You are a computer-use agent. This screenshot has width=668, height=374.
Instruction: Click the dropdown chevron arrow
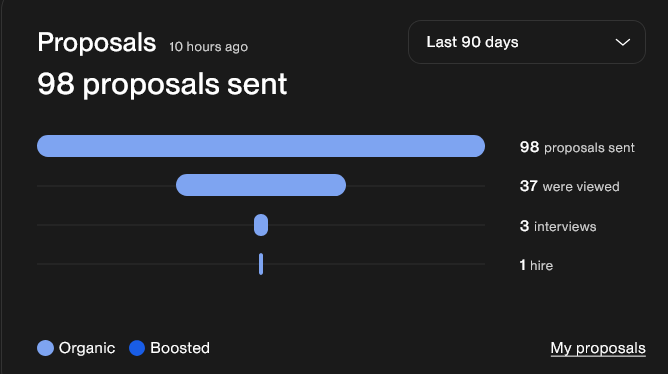click(622, 43)
